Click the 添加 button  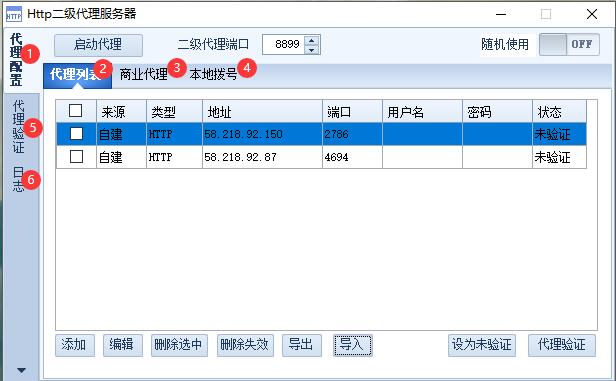[75, 345]
